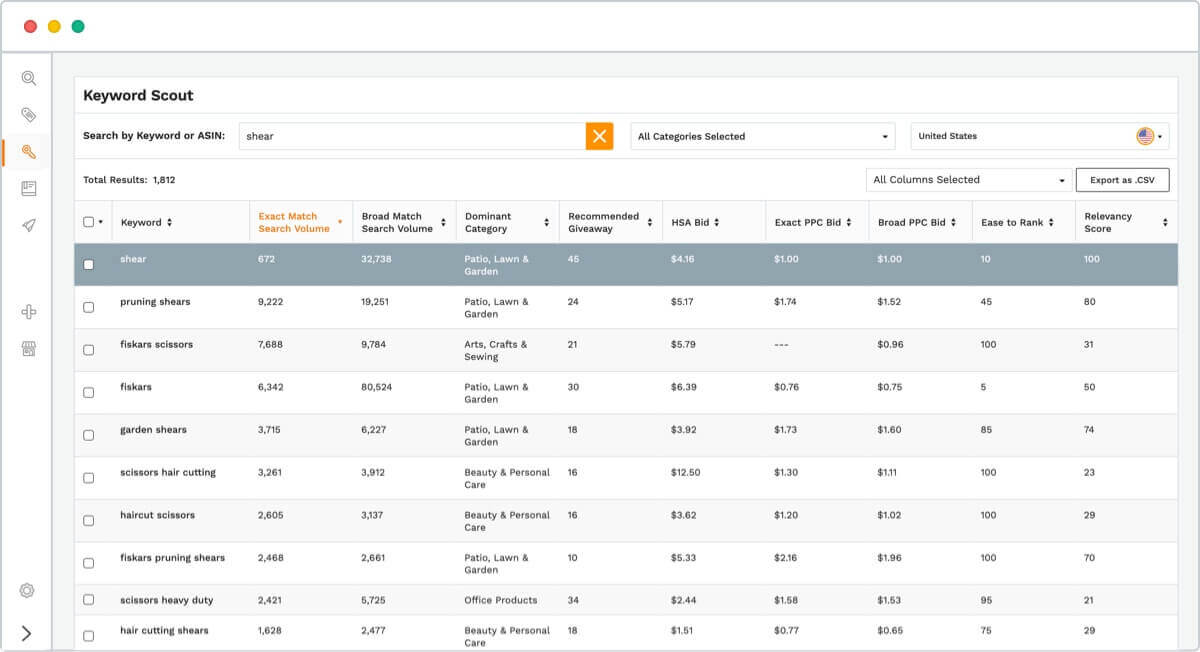The image size is (1200, 652).
Task: Tick the scissors heavy duty checkbox
Action: click(89, 600)
